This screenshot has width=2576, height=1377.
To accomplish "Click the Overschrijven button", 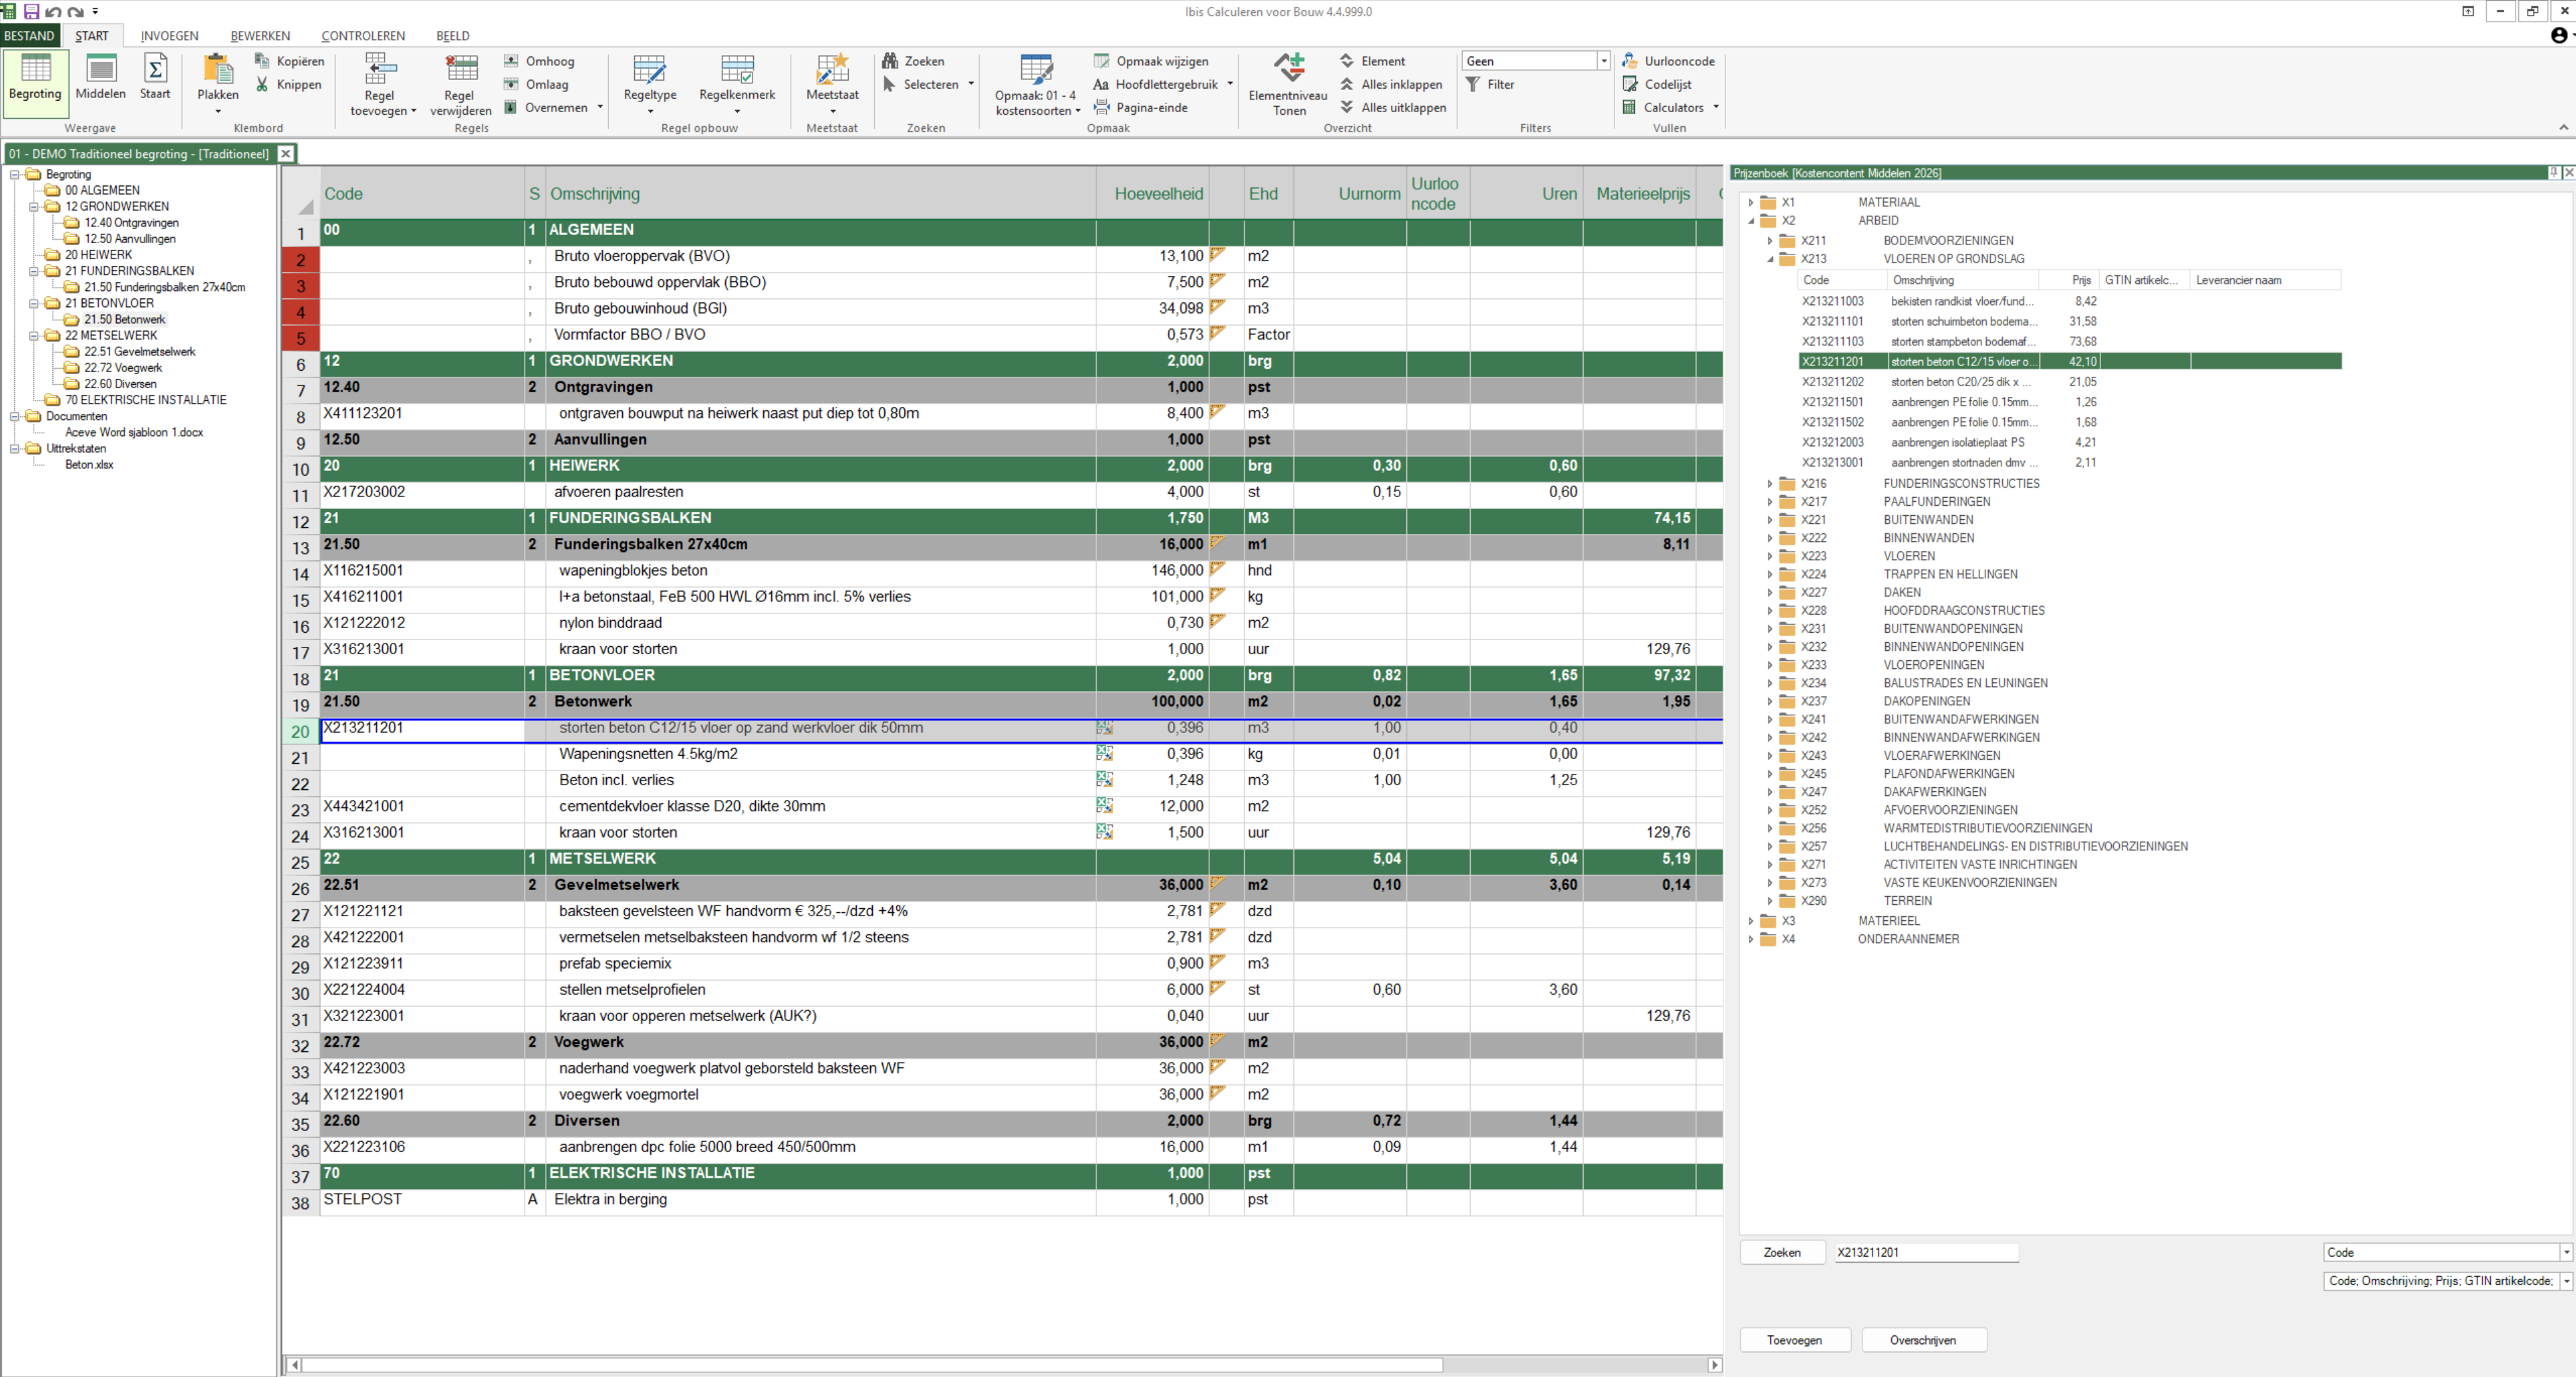I will 1923,1340.
